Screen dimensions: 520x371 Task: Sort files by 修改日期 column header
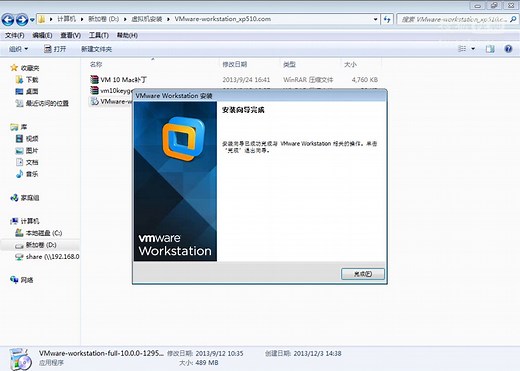(235, 64)
